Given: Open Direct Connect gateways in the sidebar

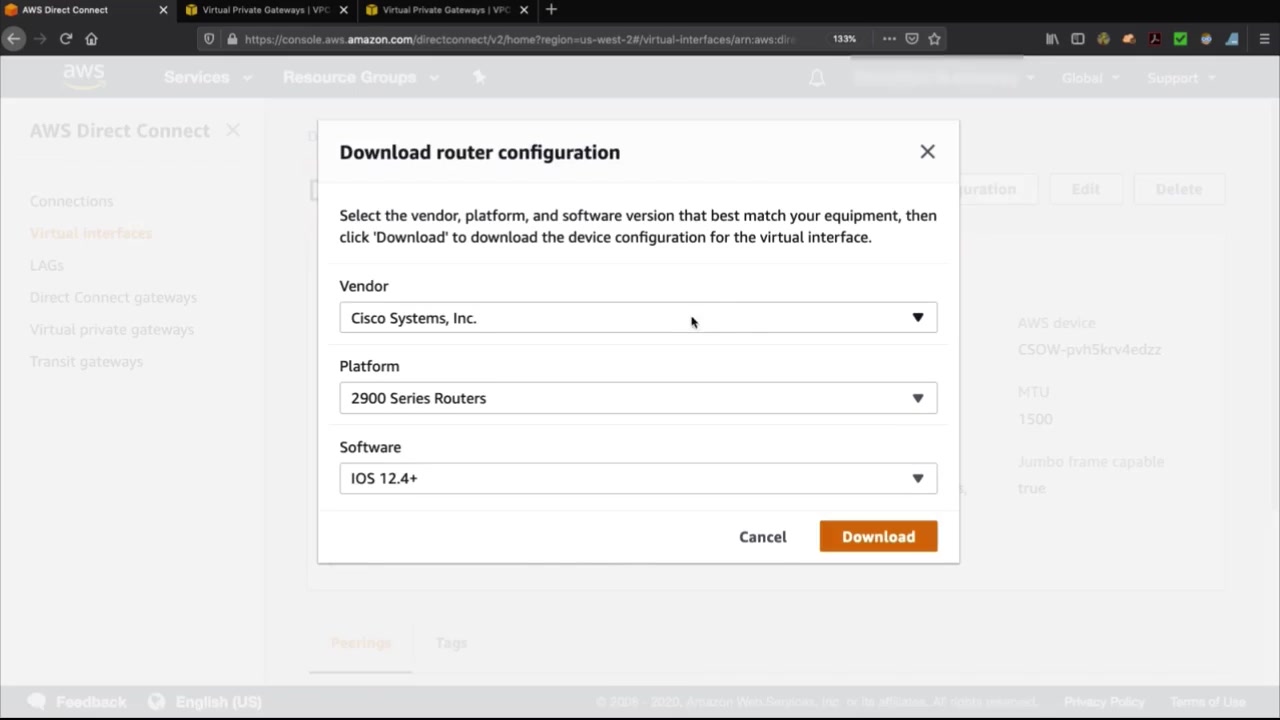Looking at the screenshot, I should coord(113,297).
